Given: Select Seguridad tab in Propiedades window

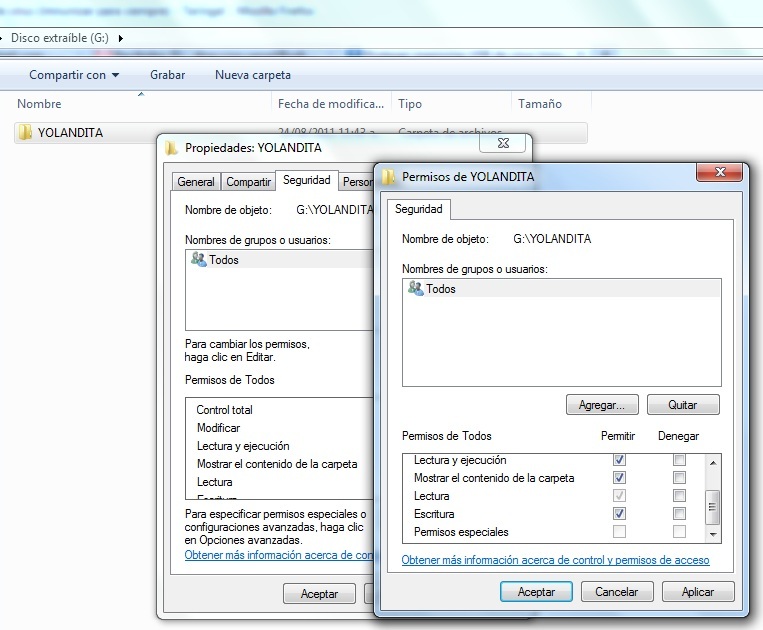Looking at the screenshot, I should pyautogui.click(x=307, y=180).
